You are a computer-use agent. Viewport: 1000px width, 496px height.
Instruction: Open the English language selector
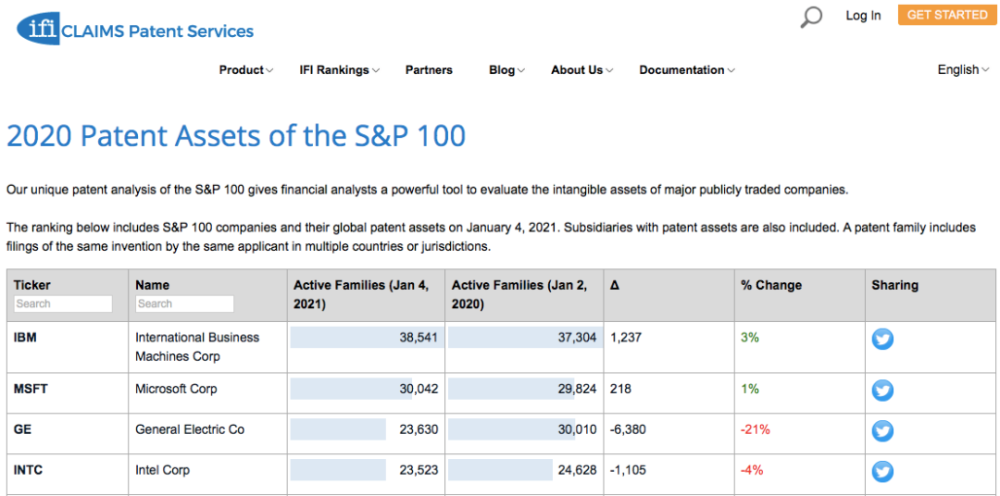pyautogui.click(x=963, y=70)
